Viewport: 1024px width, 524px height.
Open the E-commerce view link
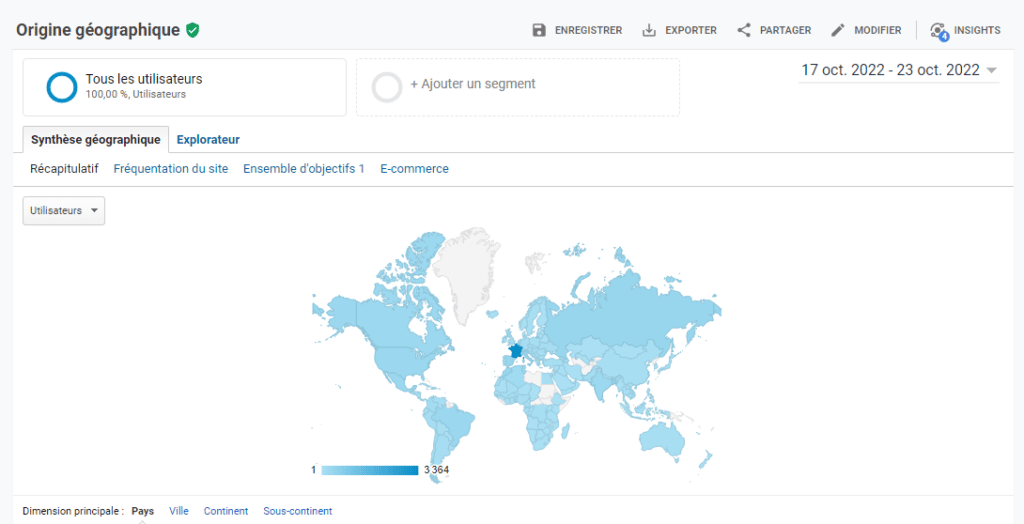414,169
